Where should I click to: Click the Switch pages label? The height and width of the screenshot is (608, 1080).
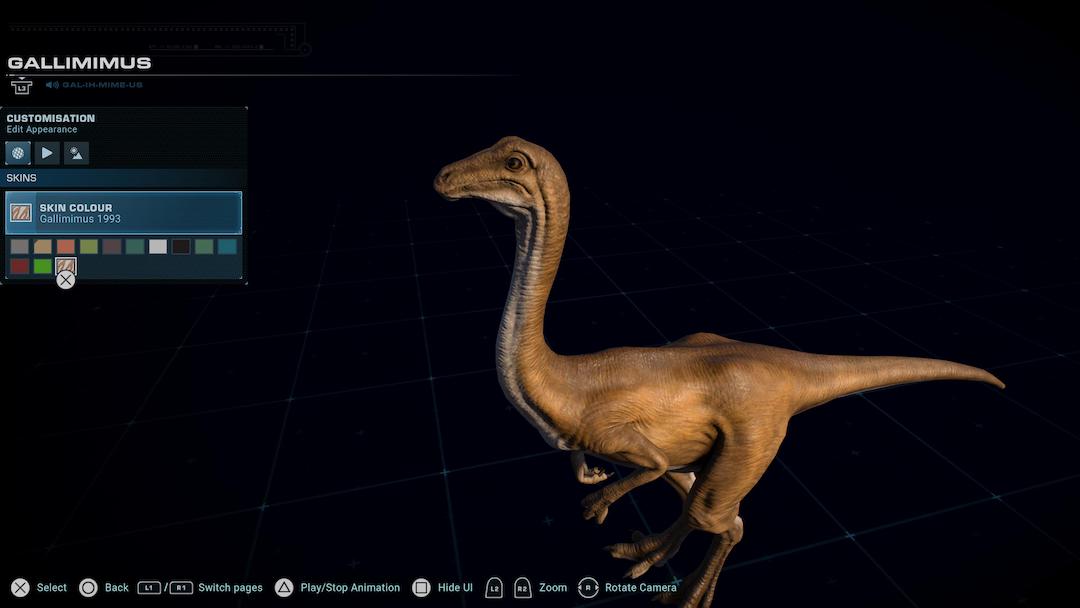point(230,587)
